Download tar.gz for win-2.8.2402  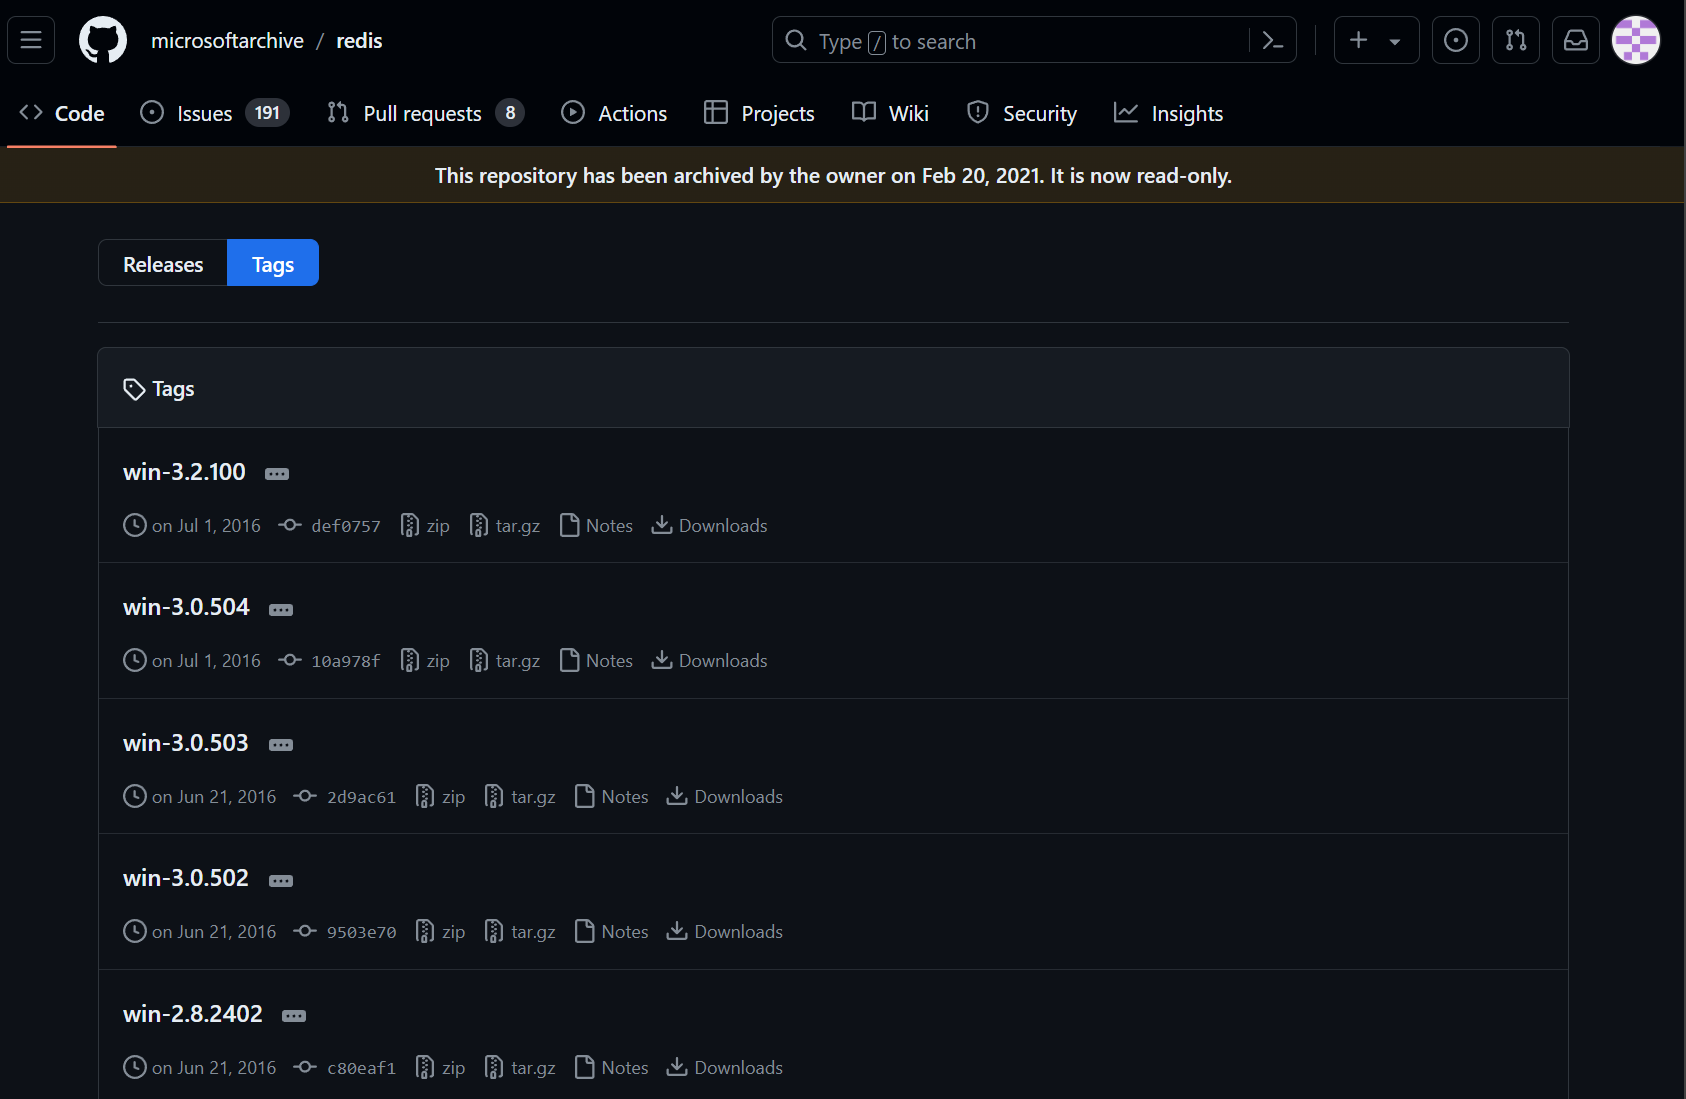click(x=520, y=1067)
